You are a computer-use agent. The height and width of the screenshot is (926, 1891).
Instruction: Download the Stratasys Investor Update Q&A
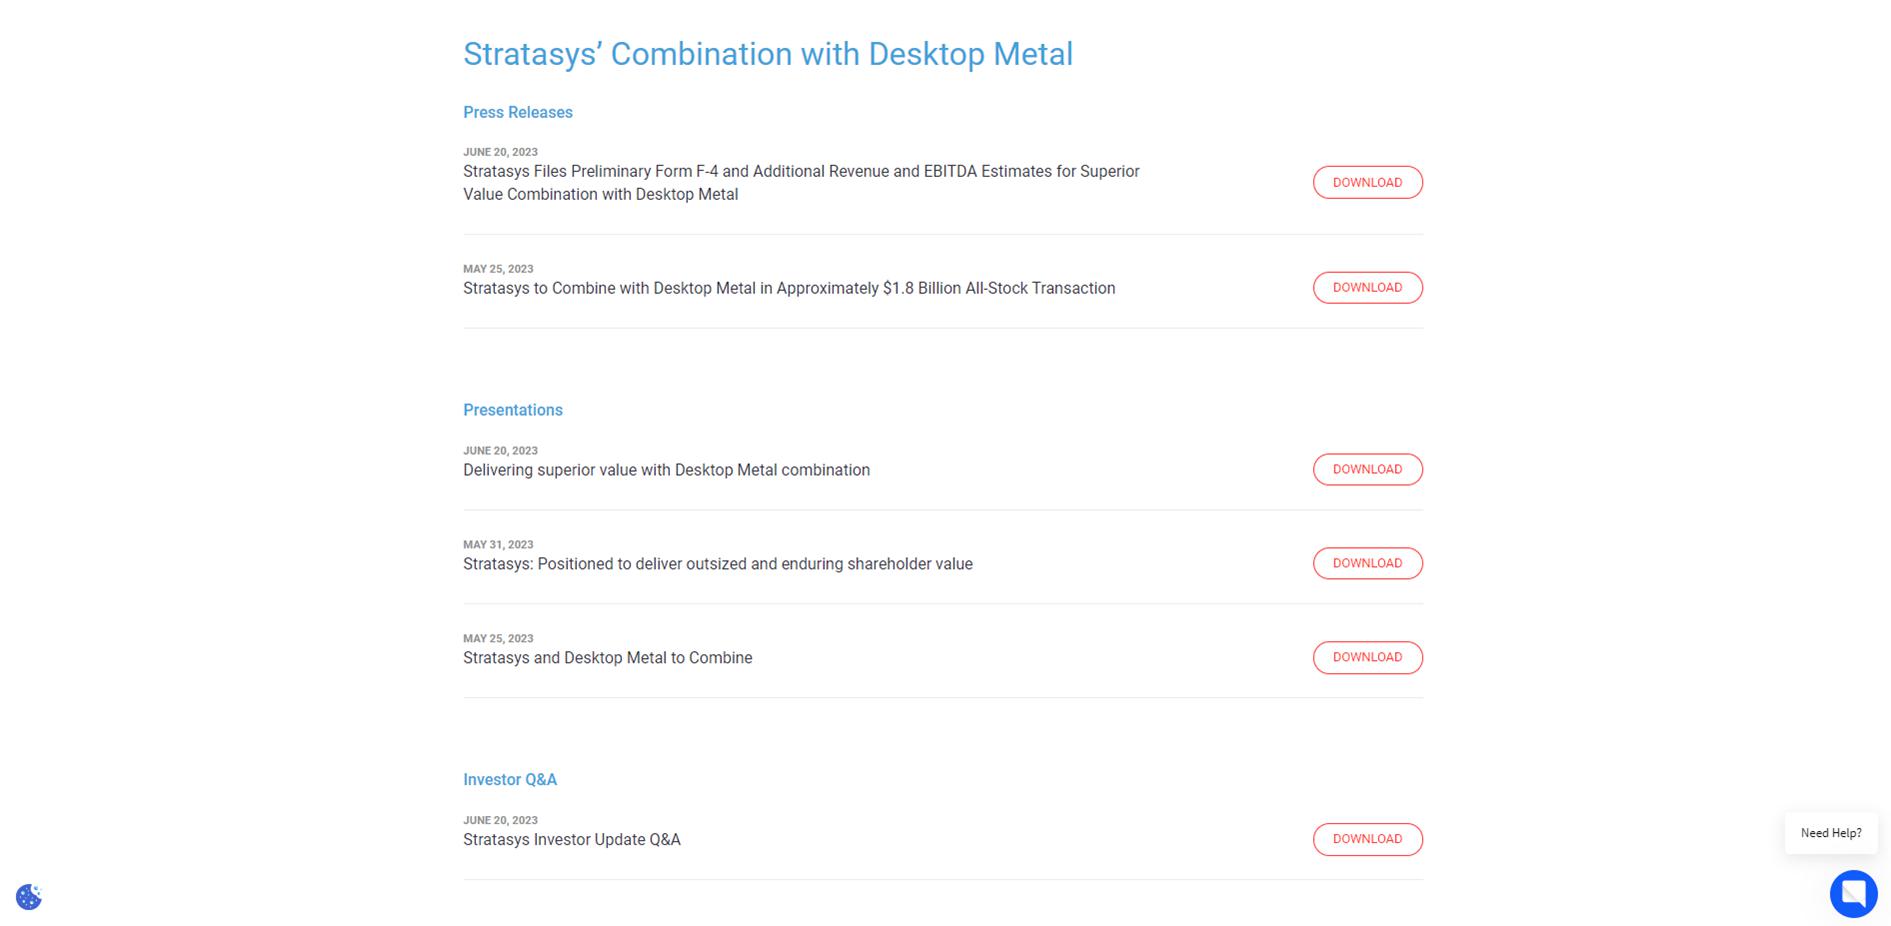click(x=1367, y=839)
